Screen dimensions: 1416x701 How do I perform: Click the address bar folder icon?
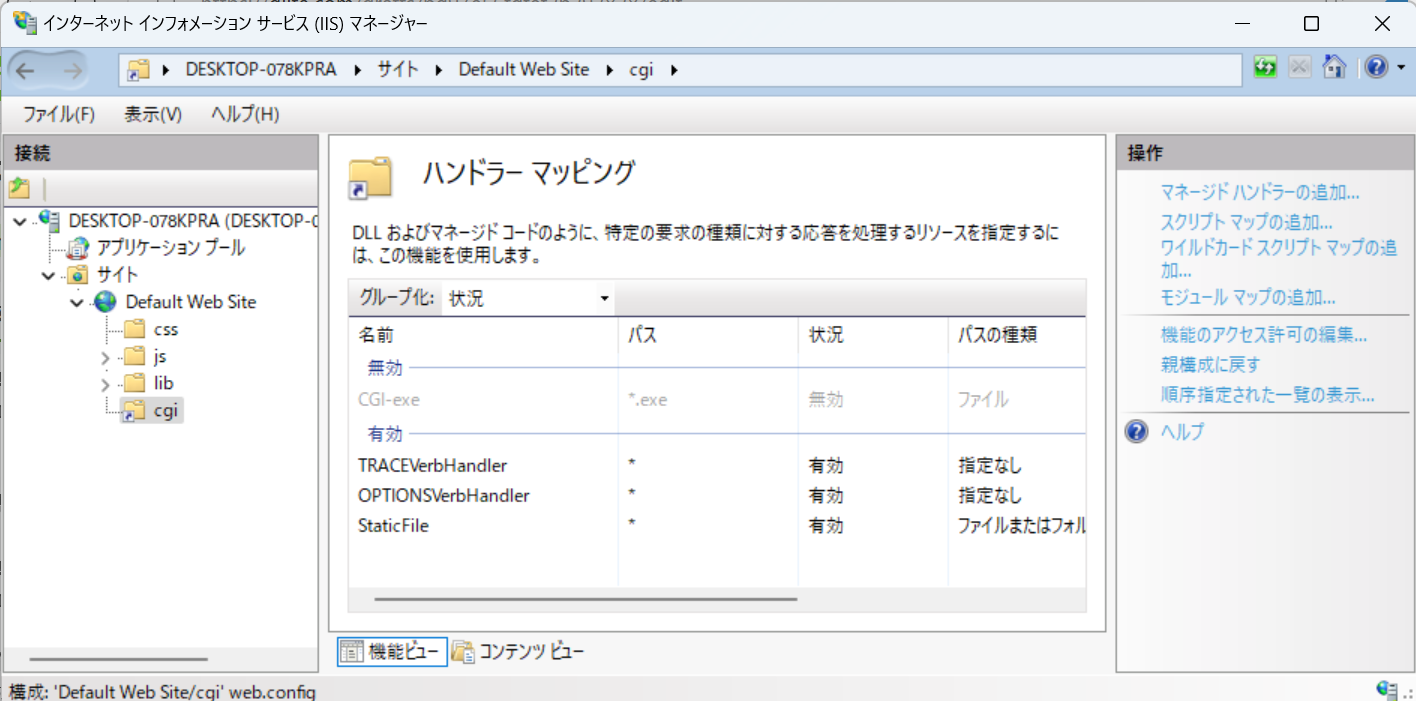tap(139, 70)
